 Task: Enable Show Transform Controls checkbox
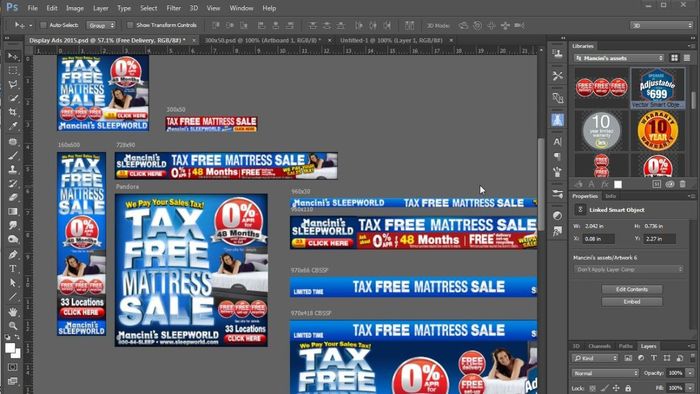(130, 25)
